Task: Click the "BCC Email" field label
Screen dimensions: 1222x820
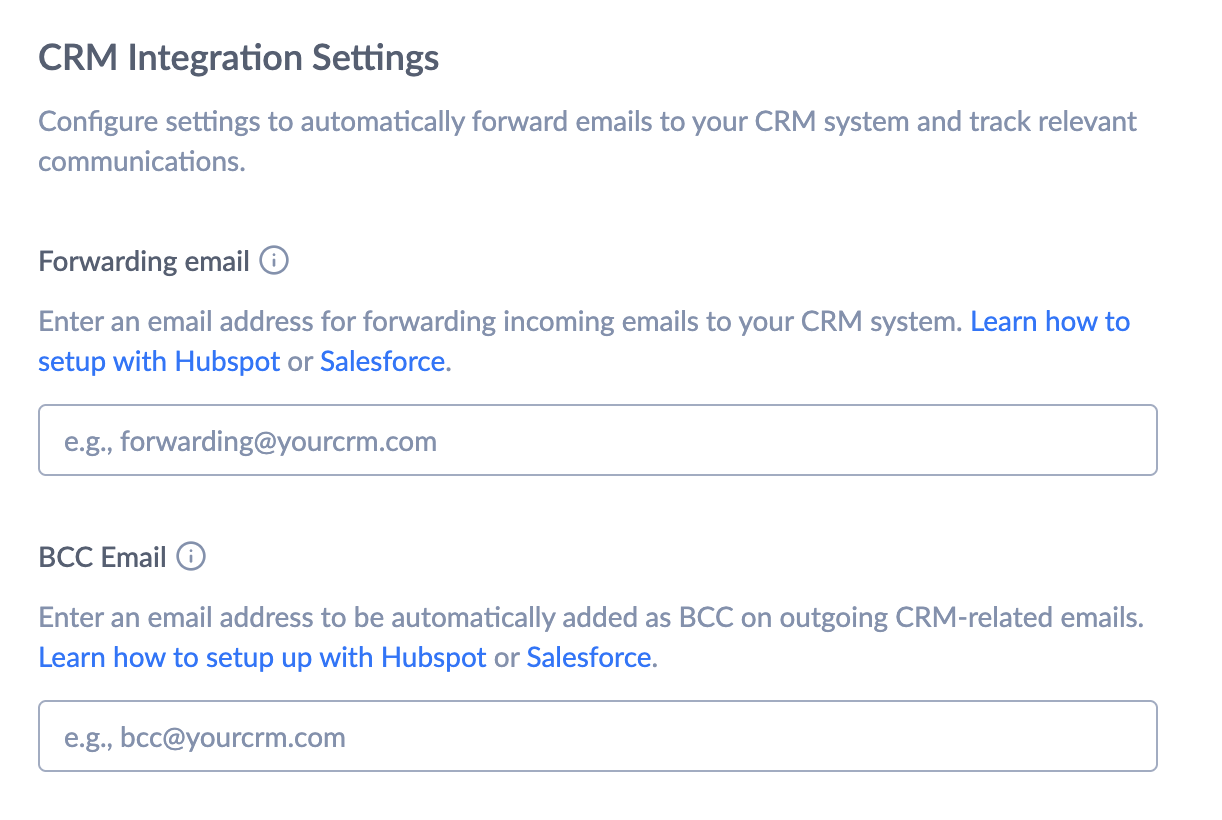Action: pos(102,558)
